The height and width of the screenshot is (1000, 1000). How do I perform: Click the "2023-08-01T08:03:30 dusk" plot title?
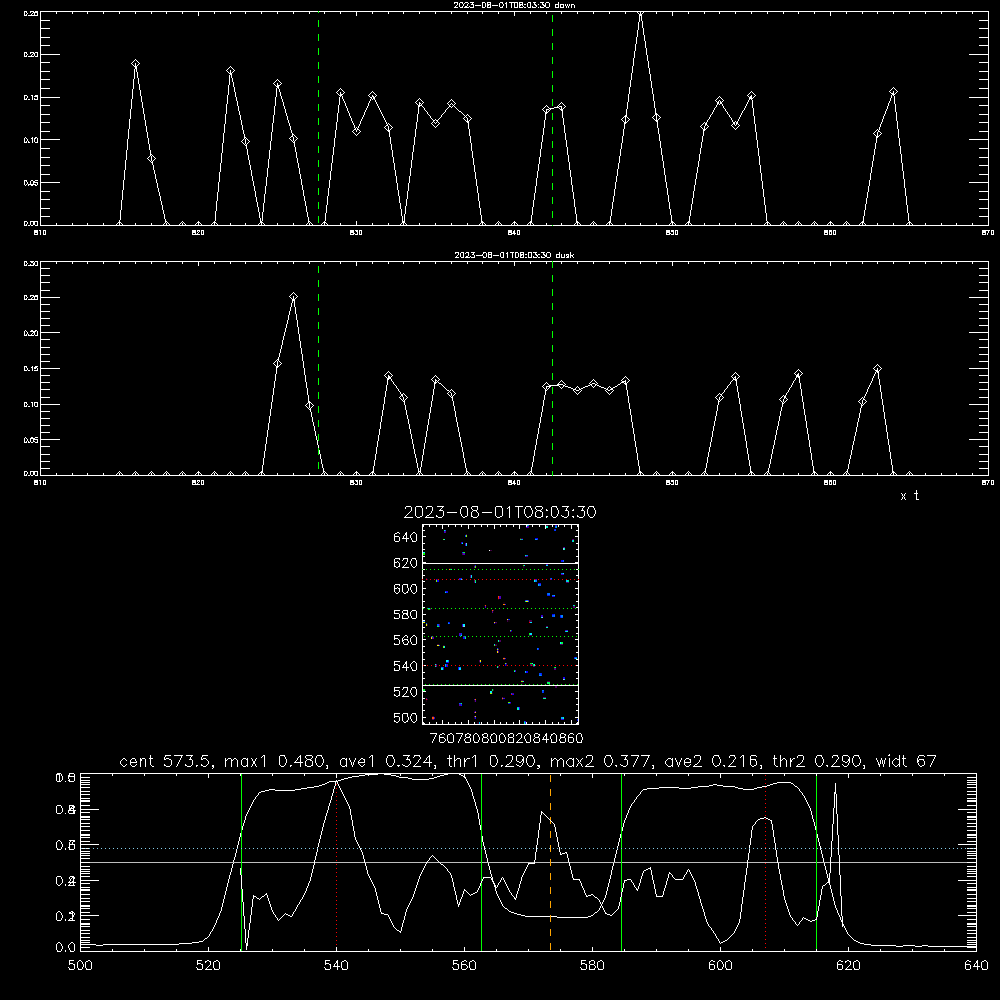point(514,255)
